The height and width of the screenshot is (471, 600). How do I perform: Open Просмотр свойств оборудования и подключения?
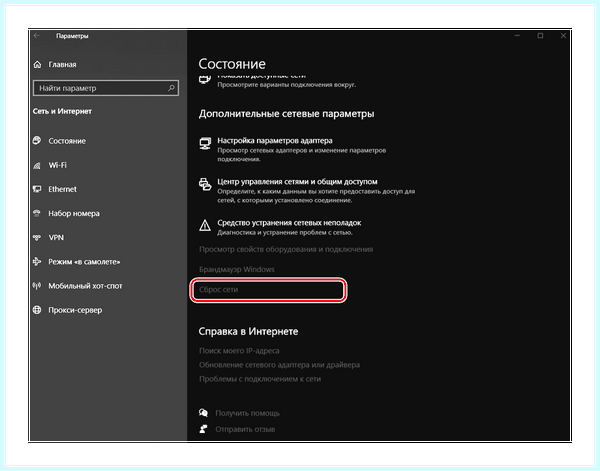click(x=286, y=249)
